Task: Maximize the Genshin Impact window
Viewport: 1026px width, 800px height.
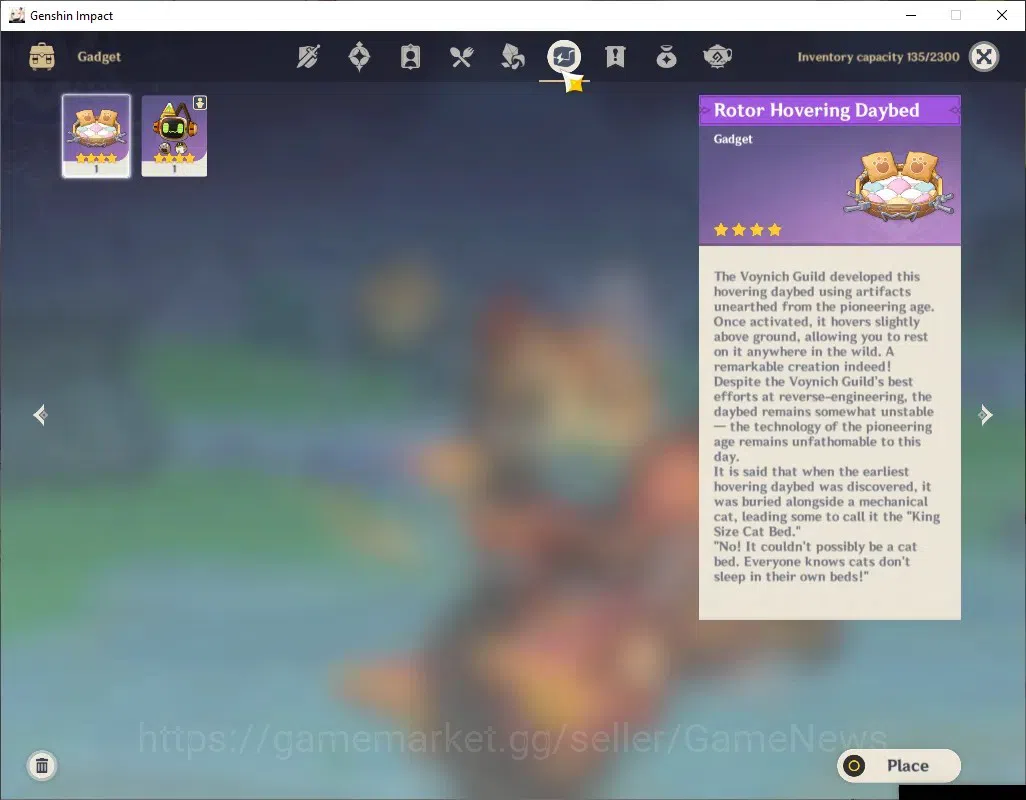Action: point(956,15)
